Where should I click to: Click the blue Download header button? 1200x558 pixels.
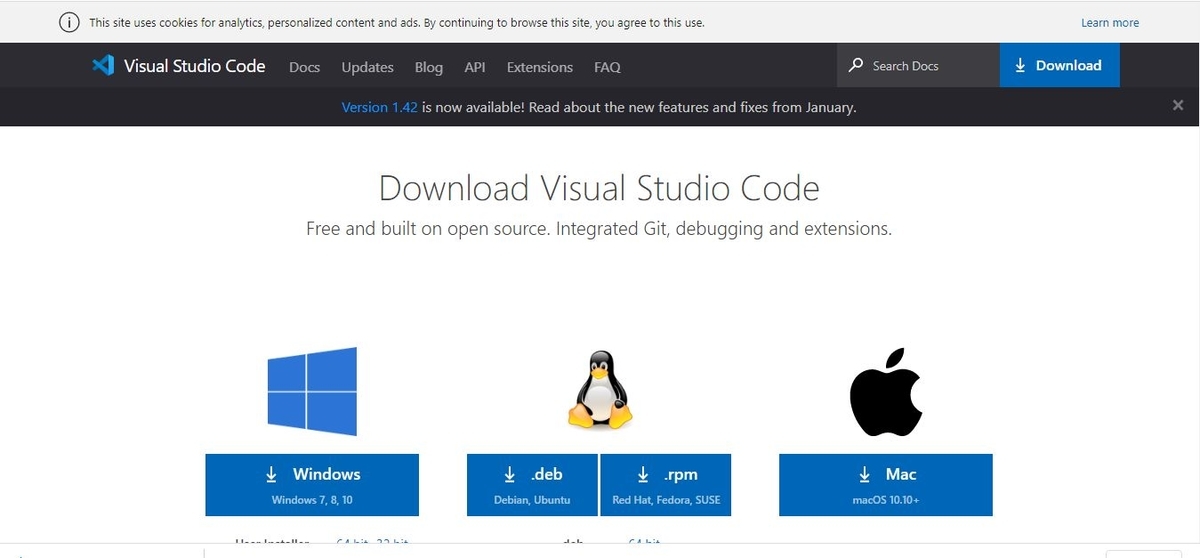pos(1060,66)
